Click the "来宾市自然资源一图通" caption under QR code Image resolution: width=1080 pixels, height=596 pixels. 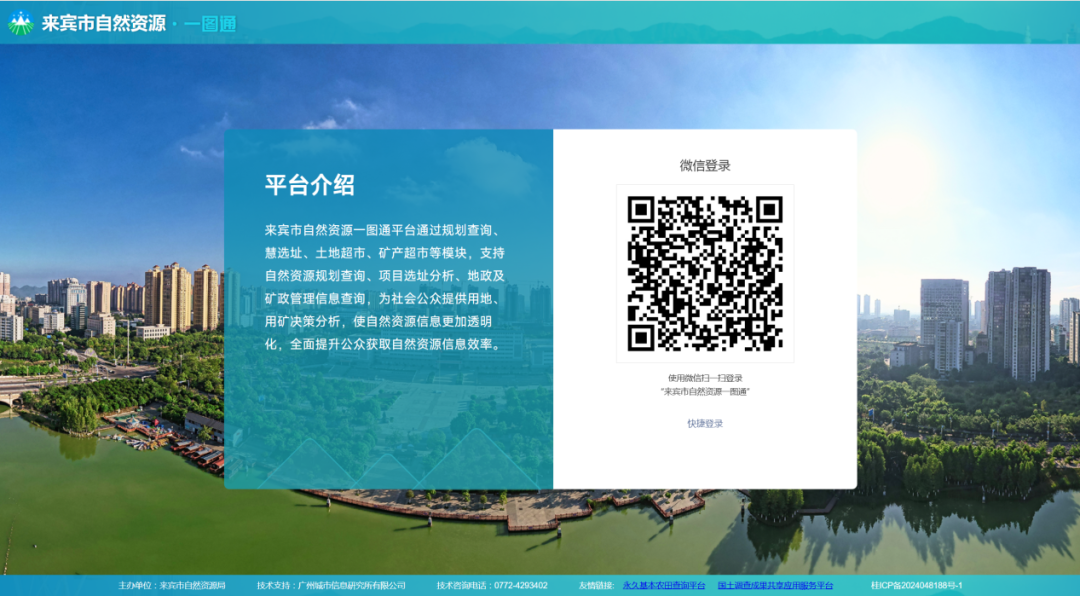point(705,391)
